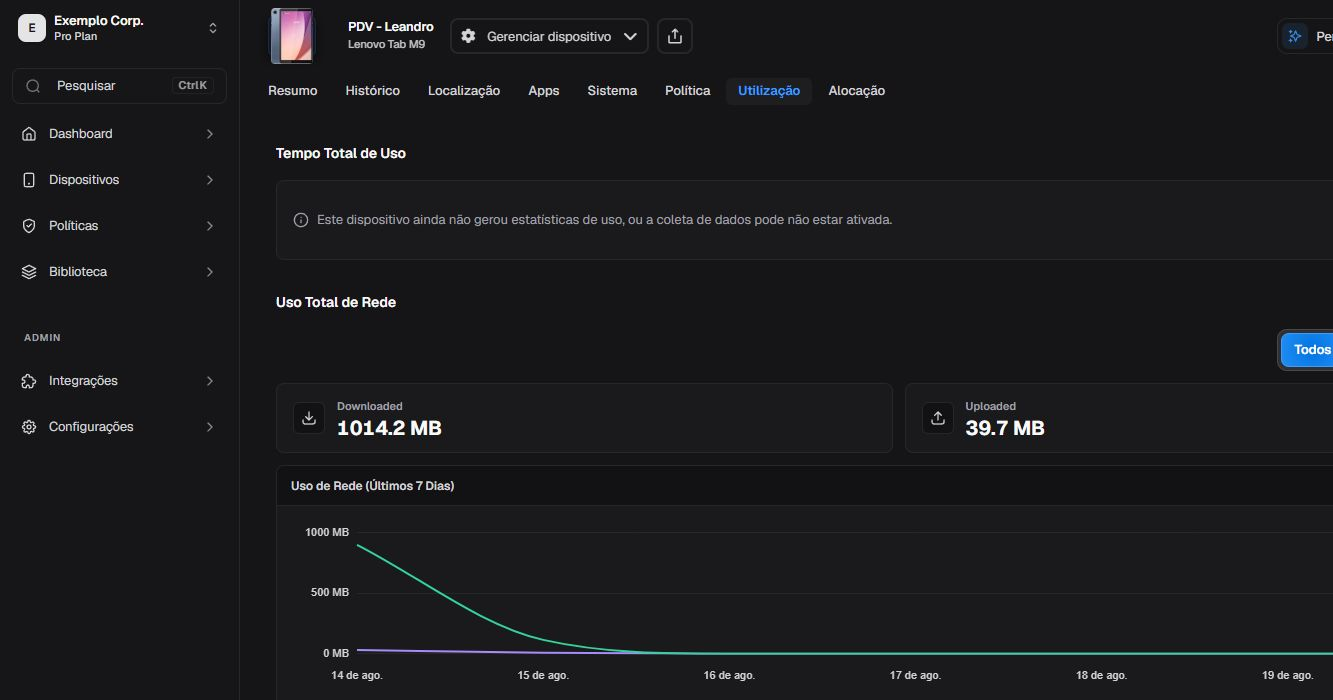Switch to the Resumo tab

[293, 91]
